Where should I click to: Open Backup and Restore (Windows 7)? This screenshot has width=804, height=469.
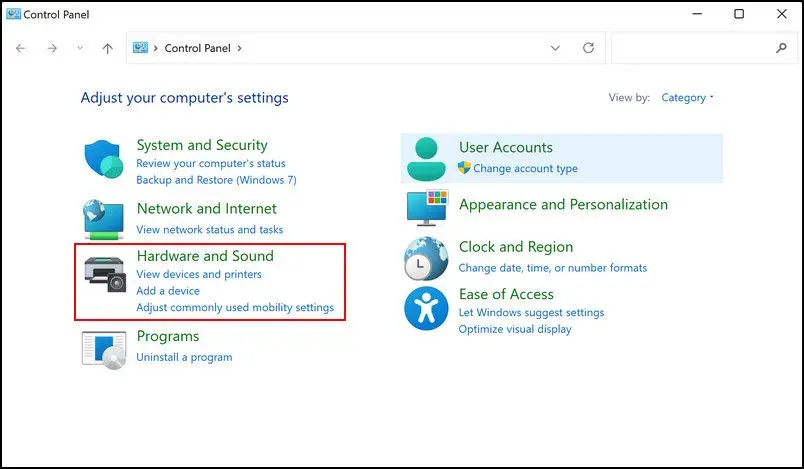216,180
